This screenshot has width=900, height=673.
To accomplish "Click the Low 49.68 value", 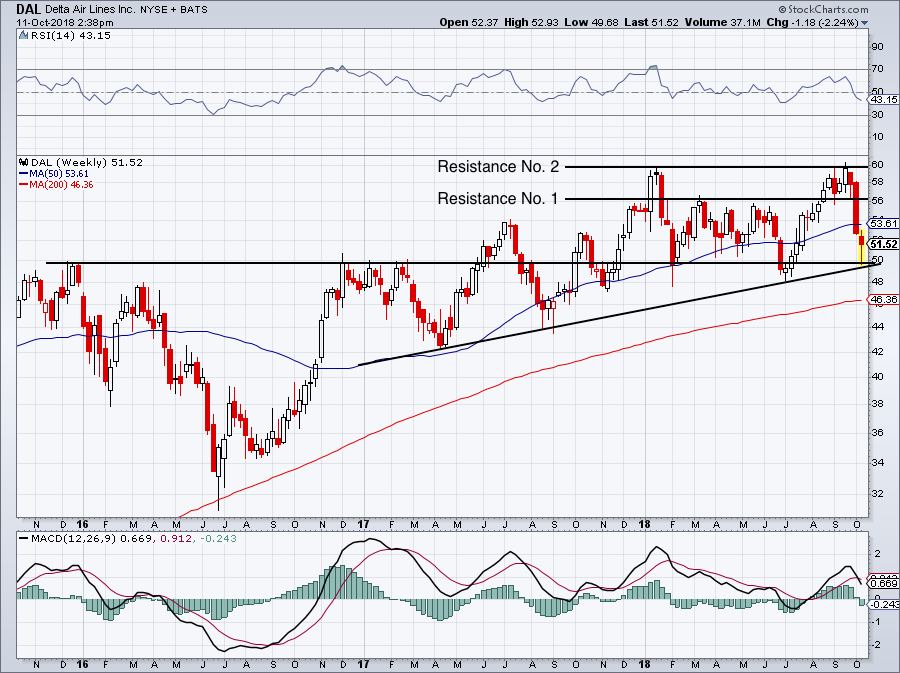I will [x=591, y=22].
